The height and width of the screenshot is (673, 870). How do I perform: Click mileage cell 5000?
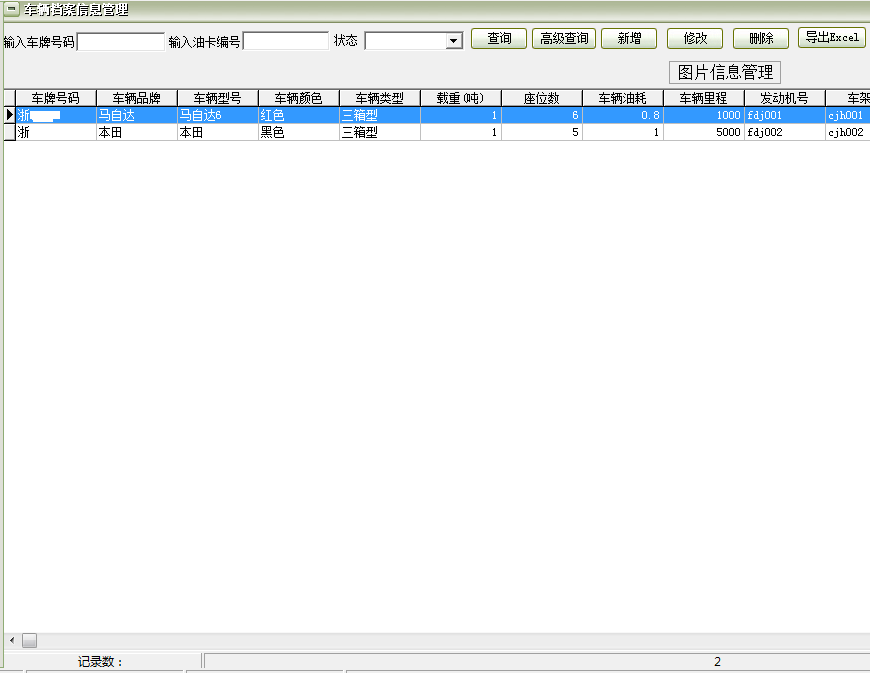704,132
